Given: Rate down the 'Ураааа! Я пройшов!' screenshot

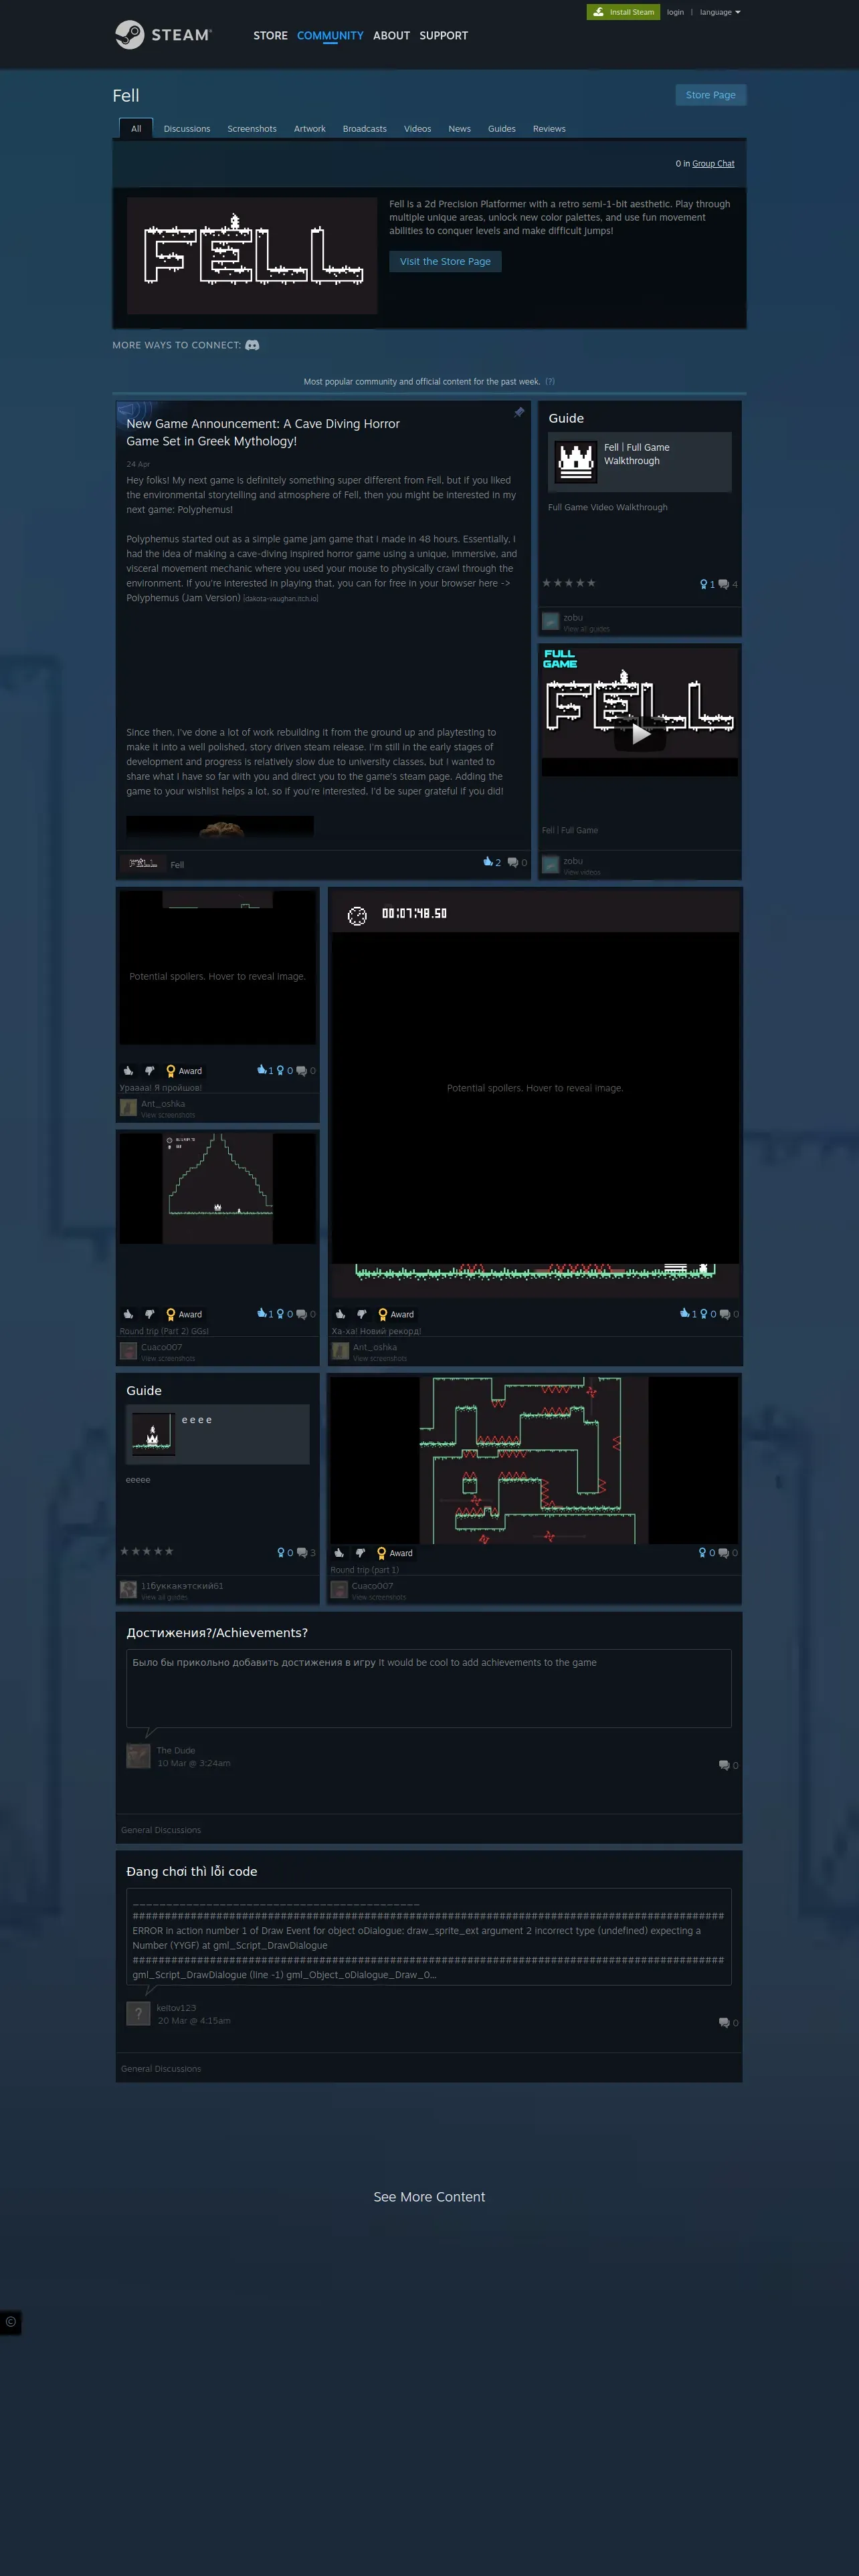Looking at the screenshot, I should [149, 1070].
